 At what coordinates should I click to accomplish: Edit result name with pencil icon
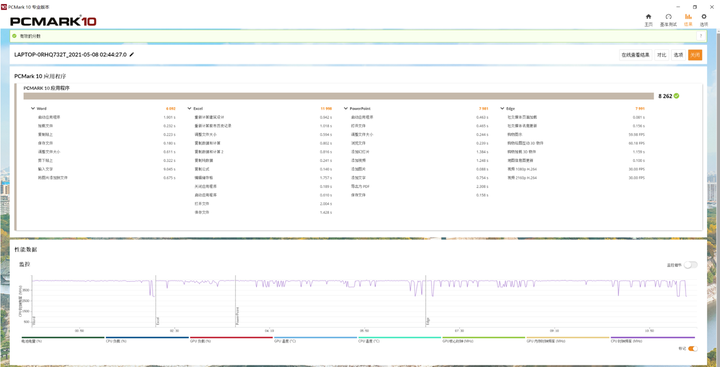pyautogui.click(x=132, y=54)
